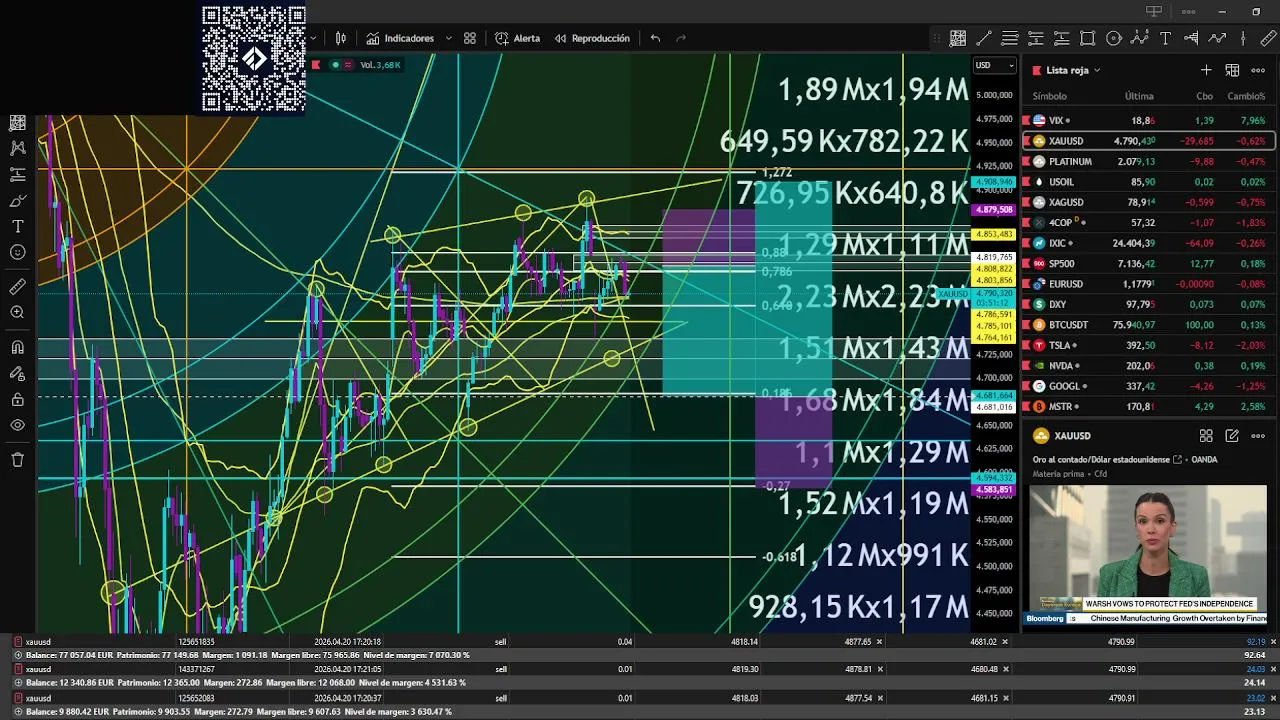Add note for XAUUSD with edit icon
Image resolution: width=1280 pixels, height=720 pixels.
1232,436
